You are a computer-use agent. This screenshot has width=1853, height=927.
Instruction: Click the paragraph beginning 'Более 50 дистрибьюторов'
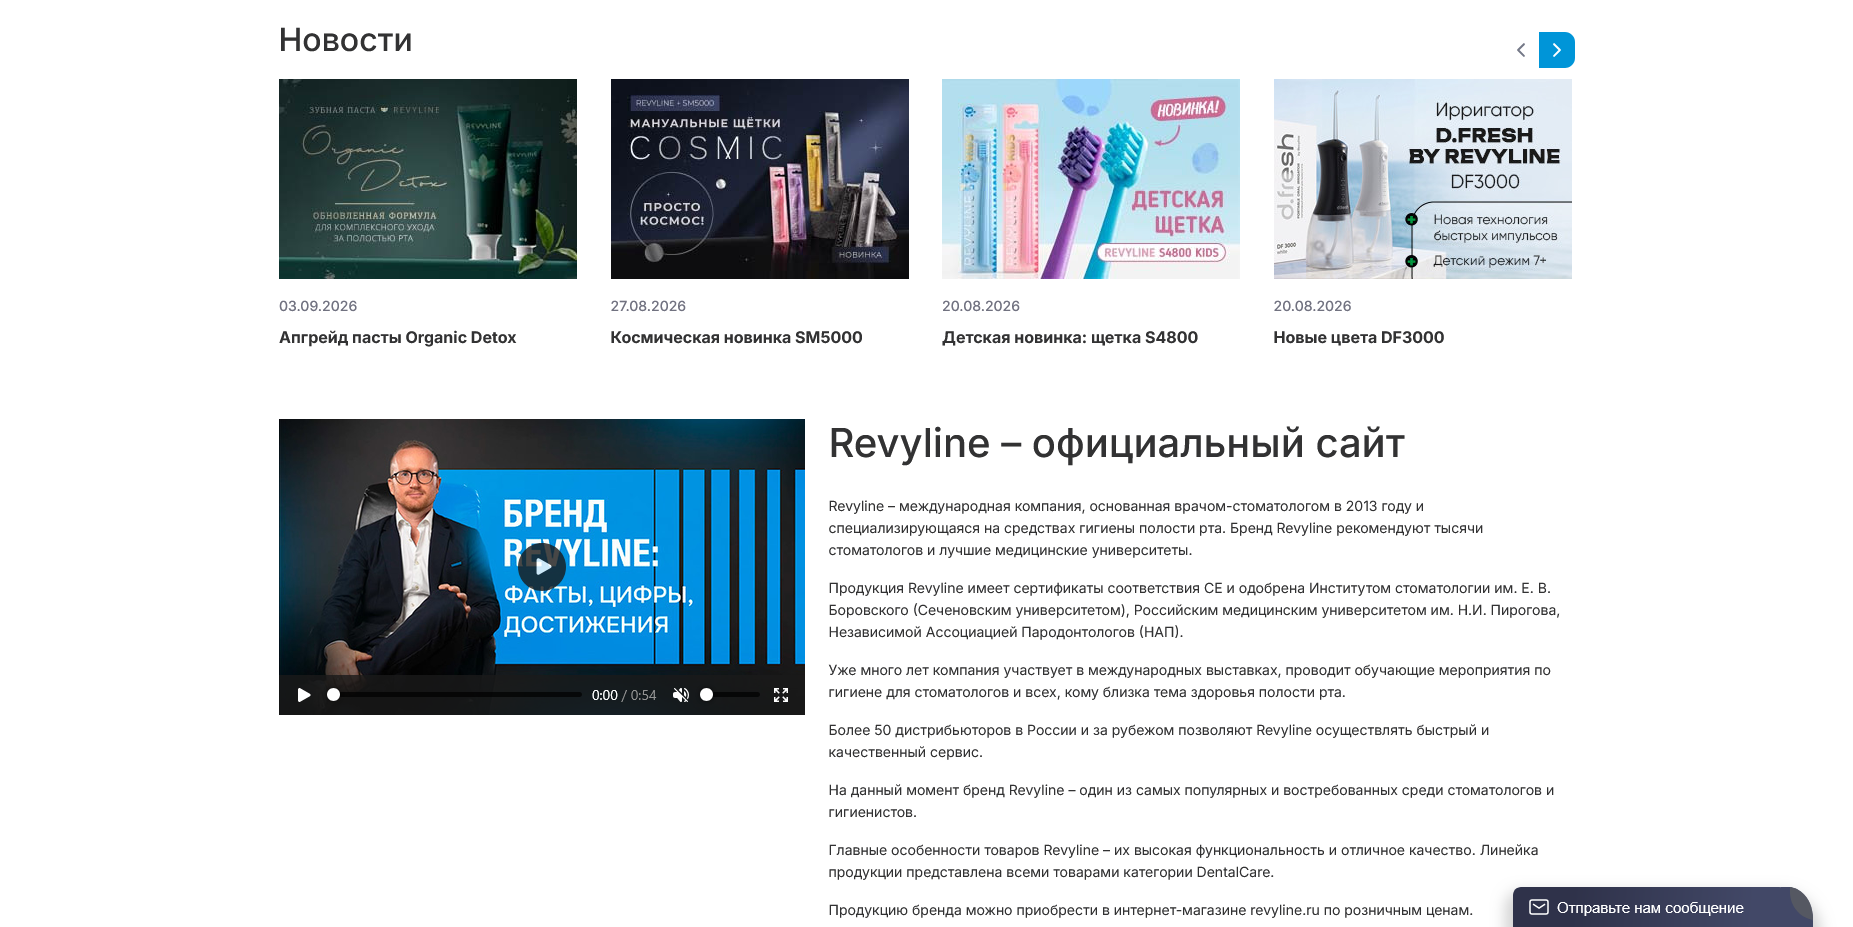coord(1159,741)
